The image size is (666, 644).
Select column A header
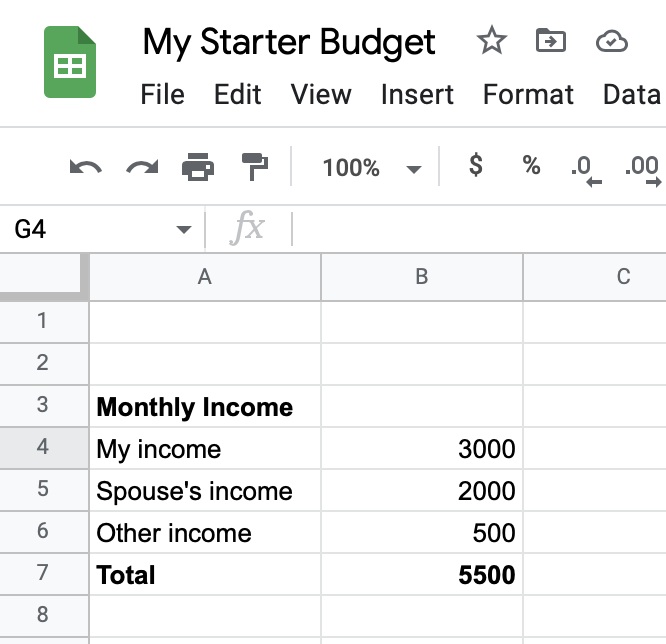[x=205, y=277]
